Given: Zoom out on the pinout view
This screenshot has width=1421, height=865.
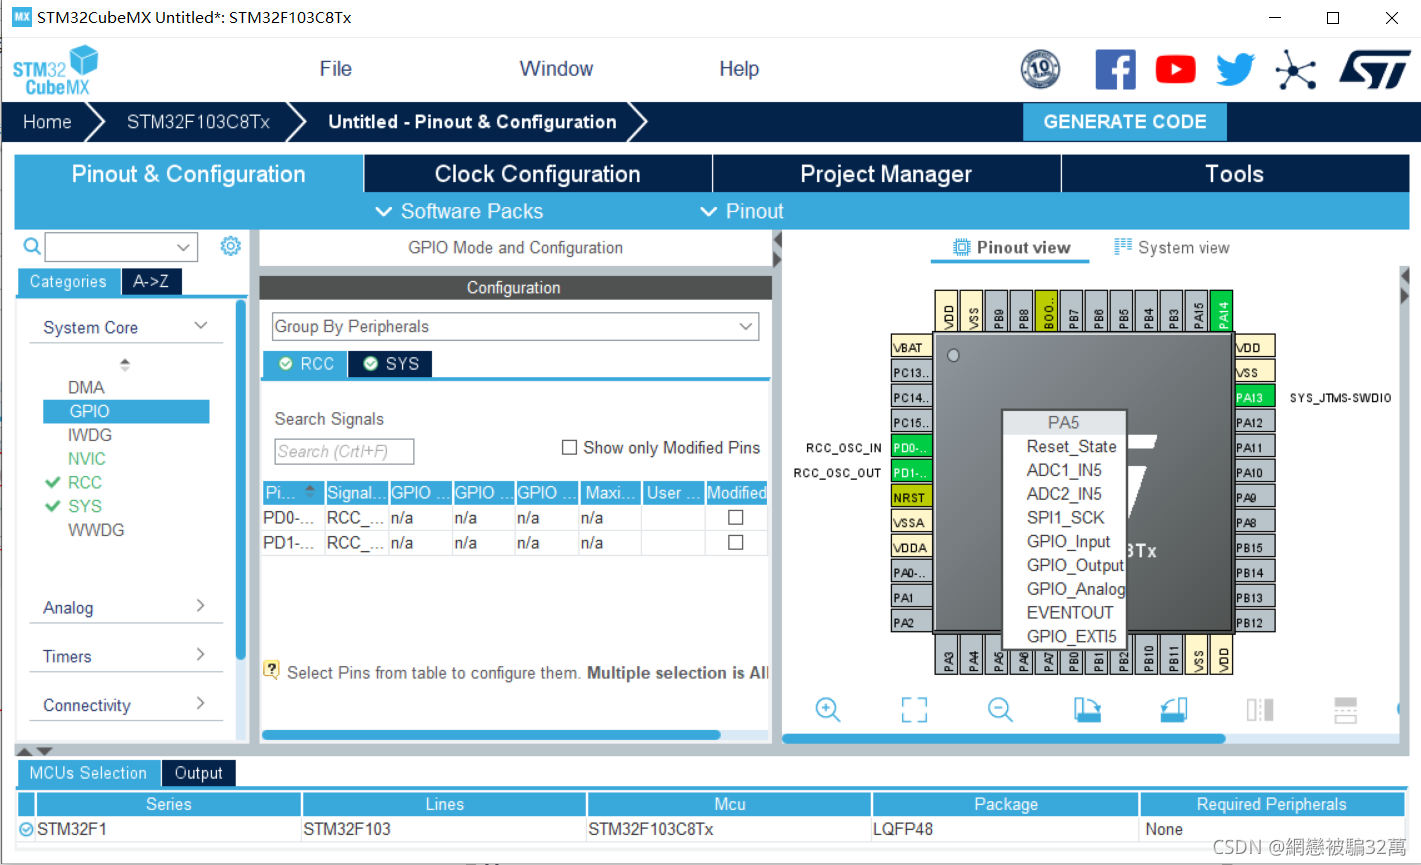Looking at the screenshot, I should 1000,709.
